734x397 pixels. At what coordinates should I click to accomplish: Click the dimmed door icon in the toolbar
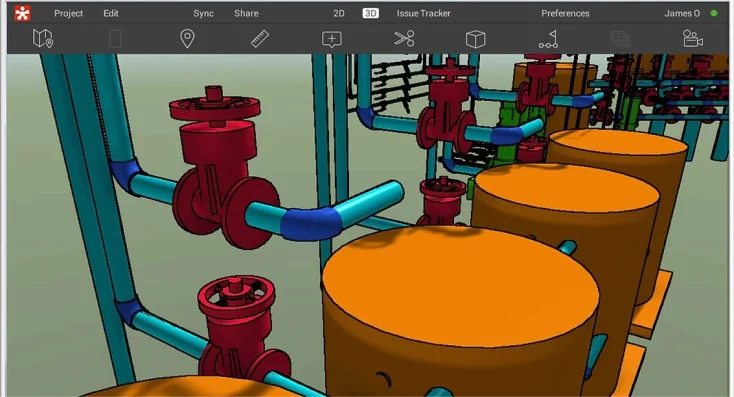(115, 39)
